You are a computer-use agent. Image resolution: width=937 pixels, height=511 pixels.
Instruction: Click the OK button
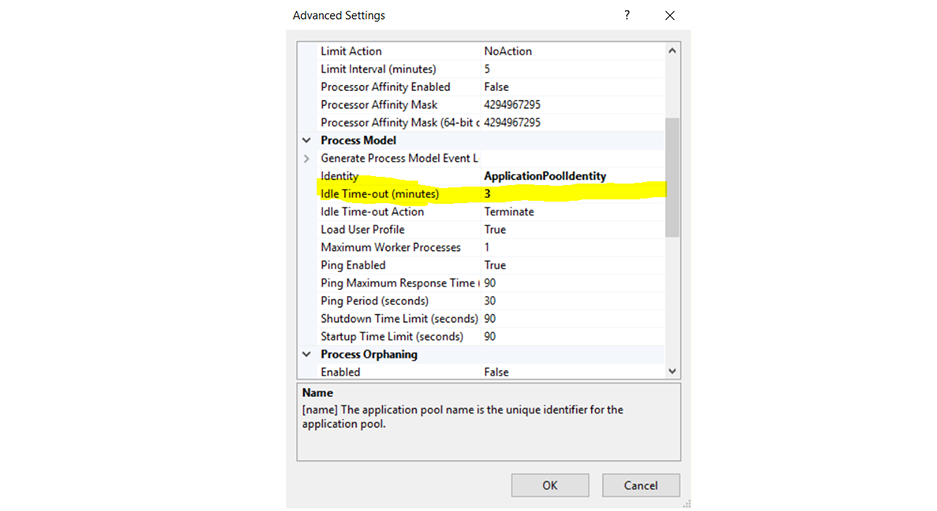(549, 485)
